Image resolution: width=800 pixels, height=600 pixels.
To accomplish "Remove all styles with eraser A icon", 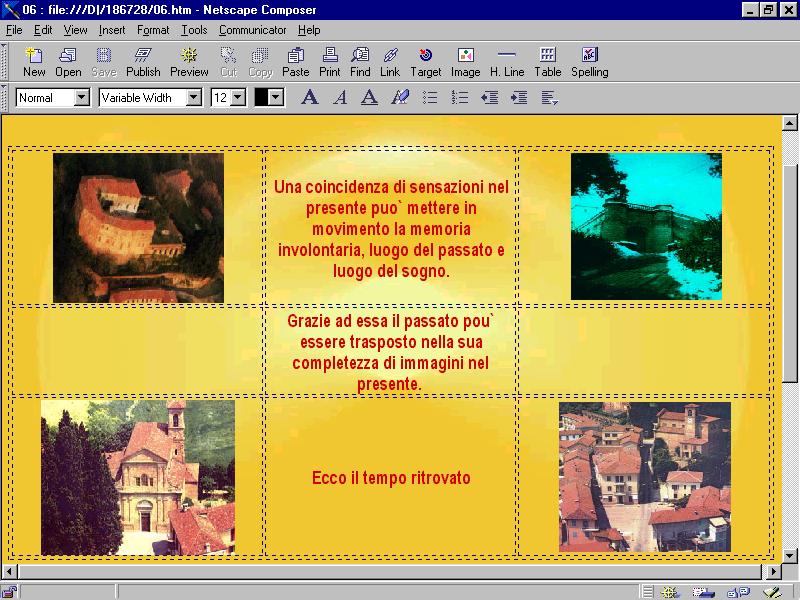I will (399, 97).
